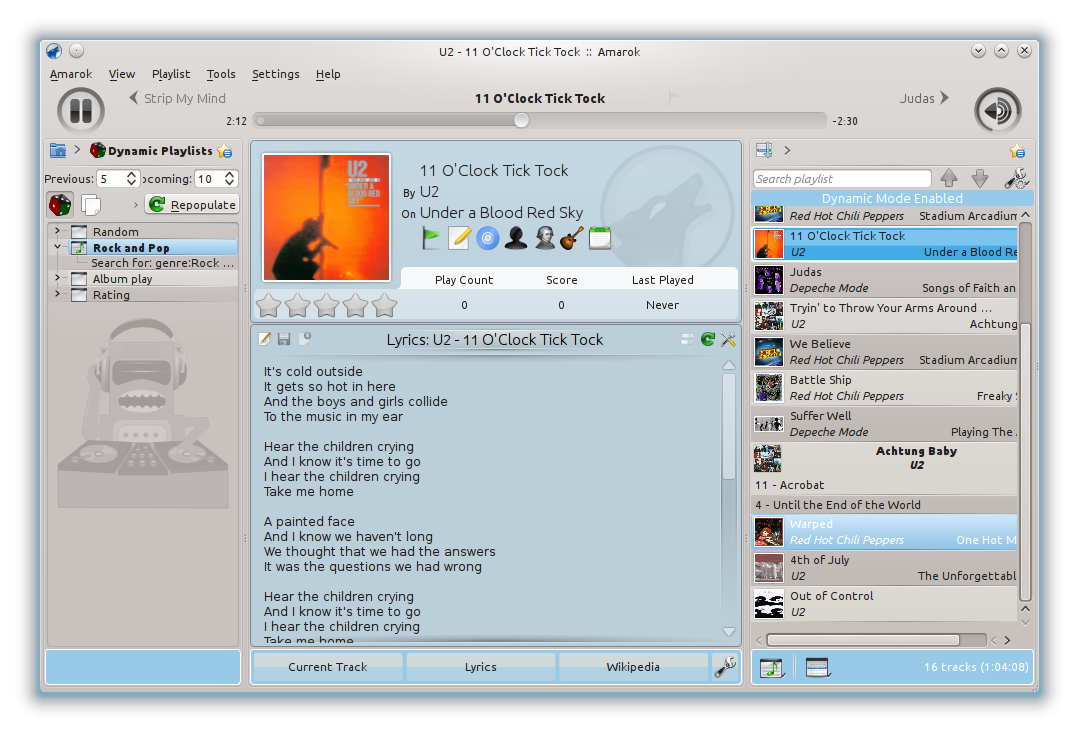Click the playlist bookmark star icon
This screenshot has width=1079, height=732.
point(1017,151)
